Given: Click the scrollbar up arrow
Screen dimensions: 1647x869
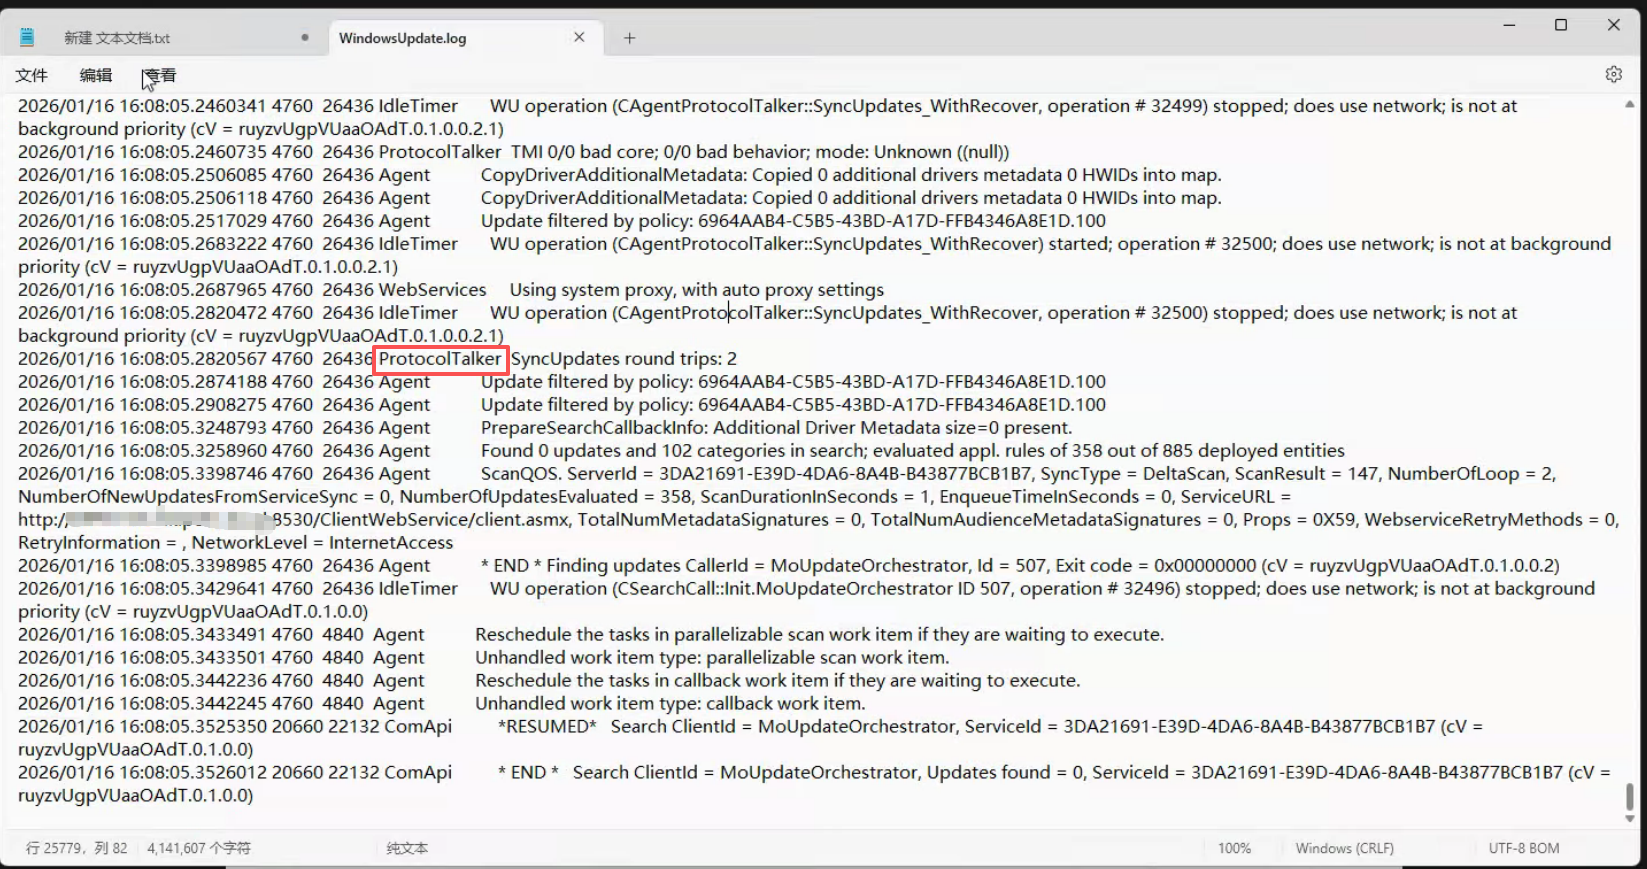Looking at the screenshot, I should 1630,104.
